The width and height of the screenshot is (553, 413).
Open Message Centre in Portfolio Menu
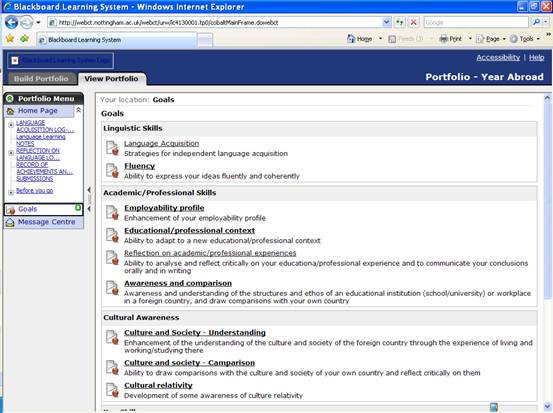[x=47, y=222]
